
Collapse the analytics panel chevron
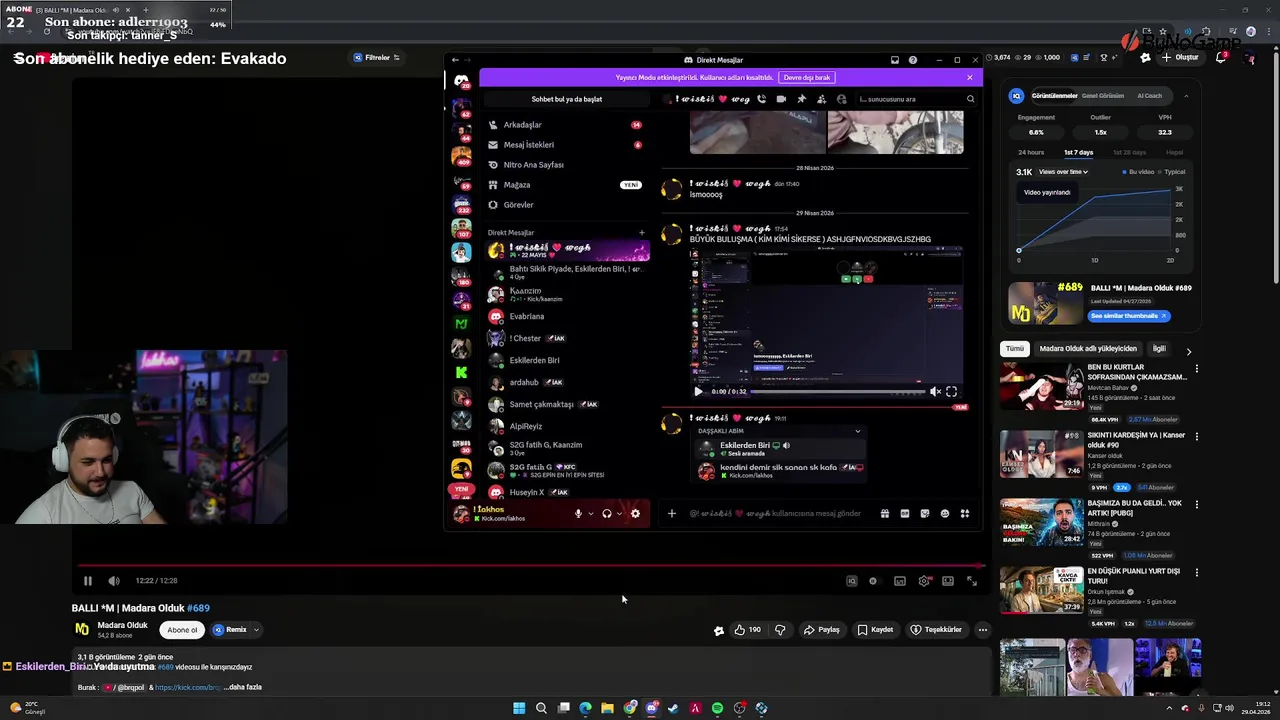click(x=1186, y=96)
